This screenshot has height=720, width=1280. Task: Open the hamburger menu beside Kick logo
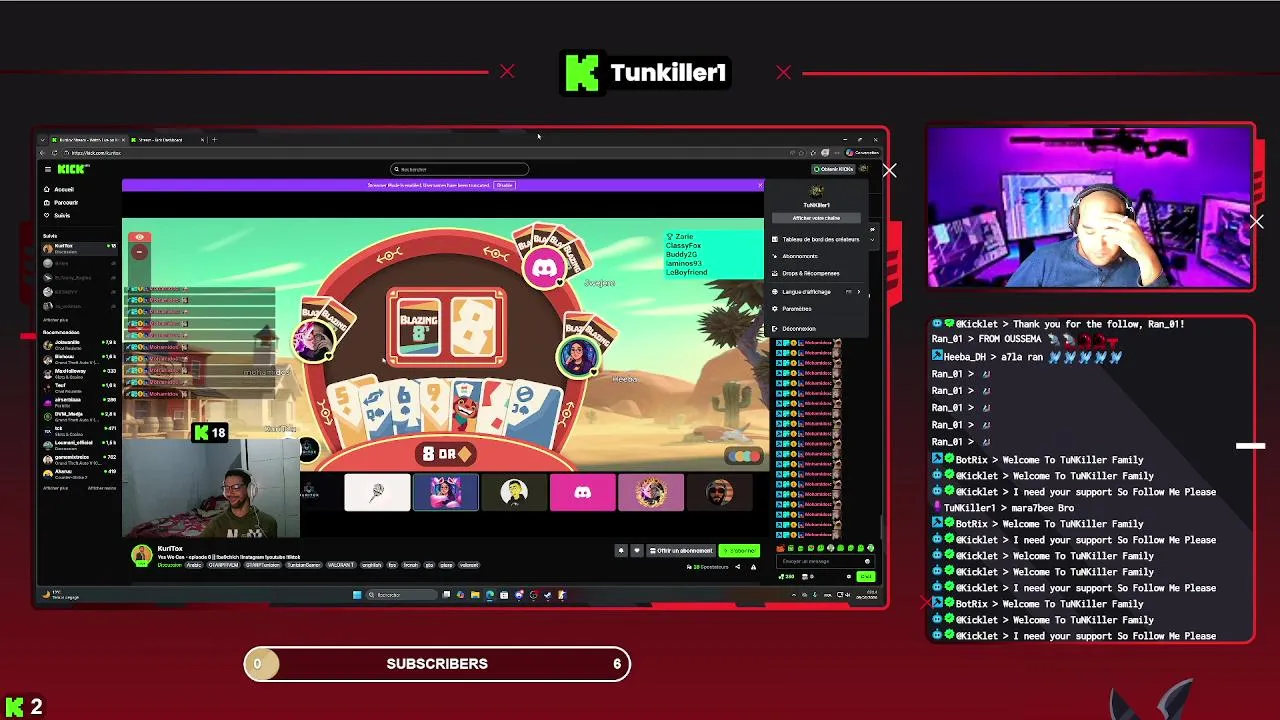click(x=47, y=169)
